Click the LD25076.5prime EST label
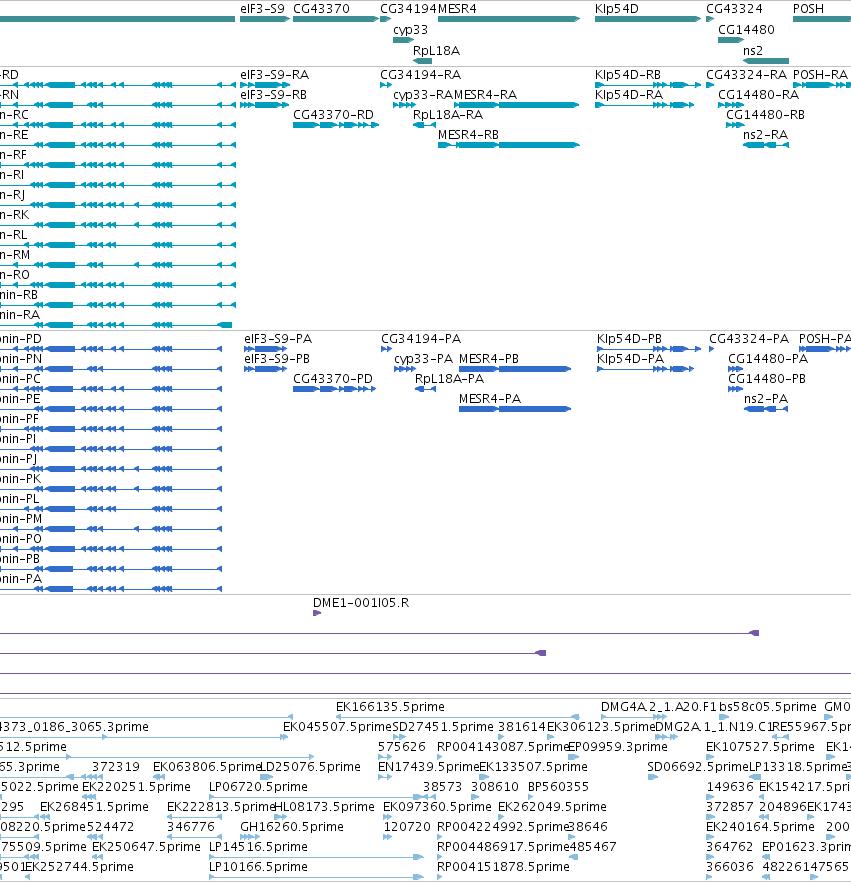This screenshot has width=851, height=882. coord(310,767)
